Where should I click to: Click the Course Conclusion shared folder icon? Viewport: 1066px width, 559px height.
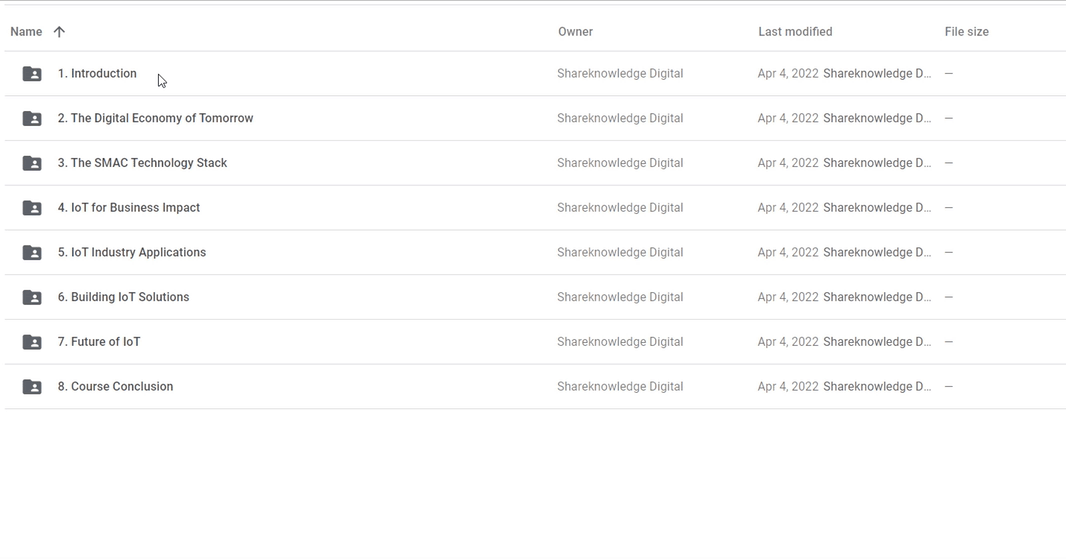[32, 386]
